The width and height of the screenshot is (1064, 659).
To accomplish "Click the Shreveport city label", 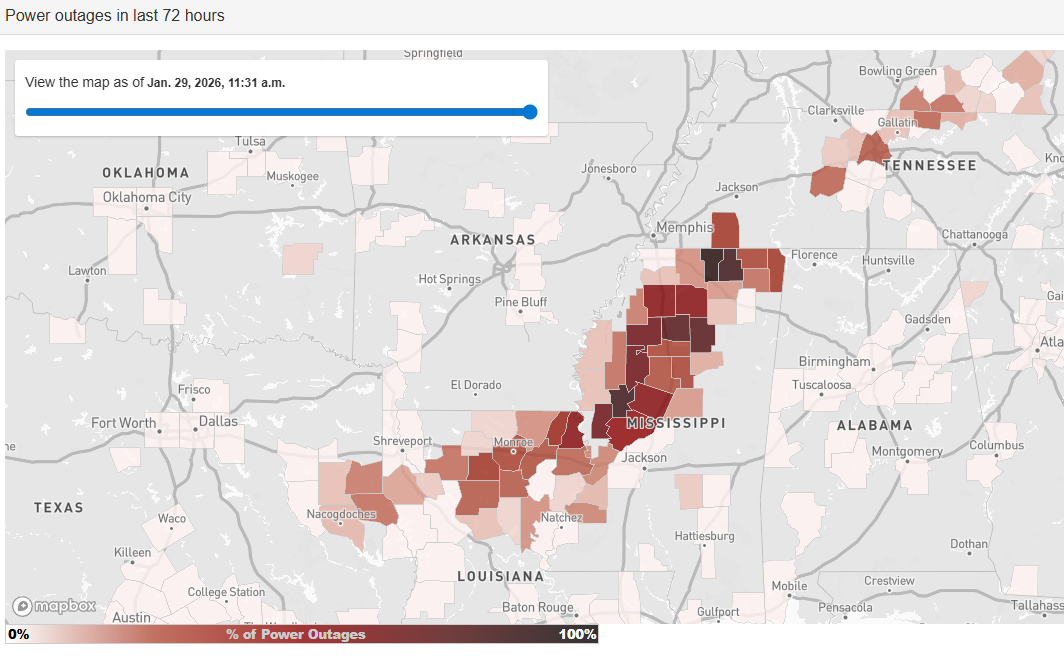I will (x=402, y=440).
